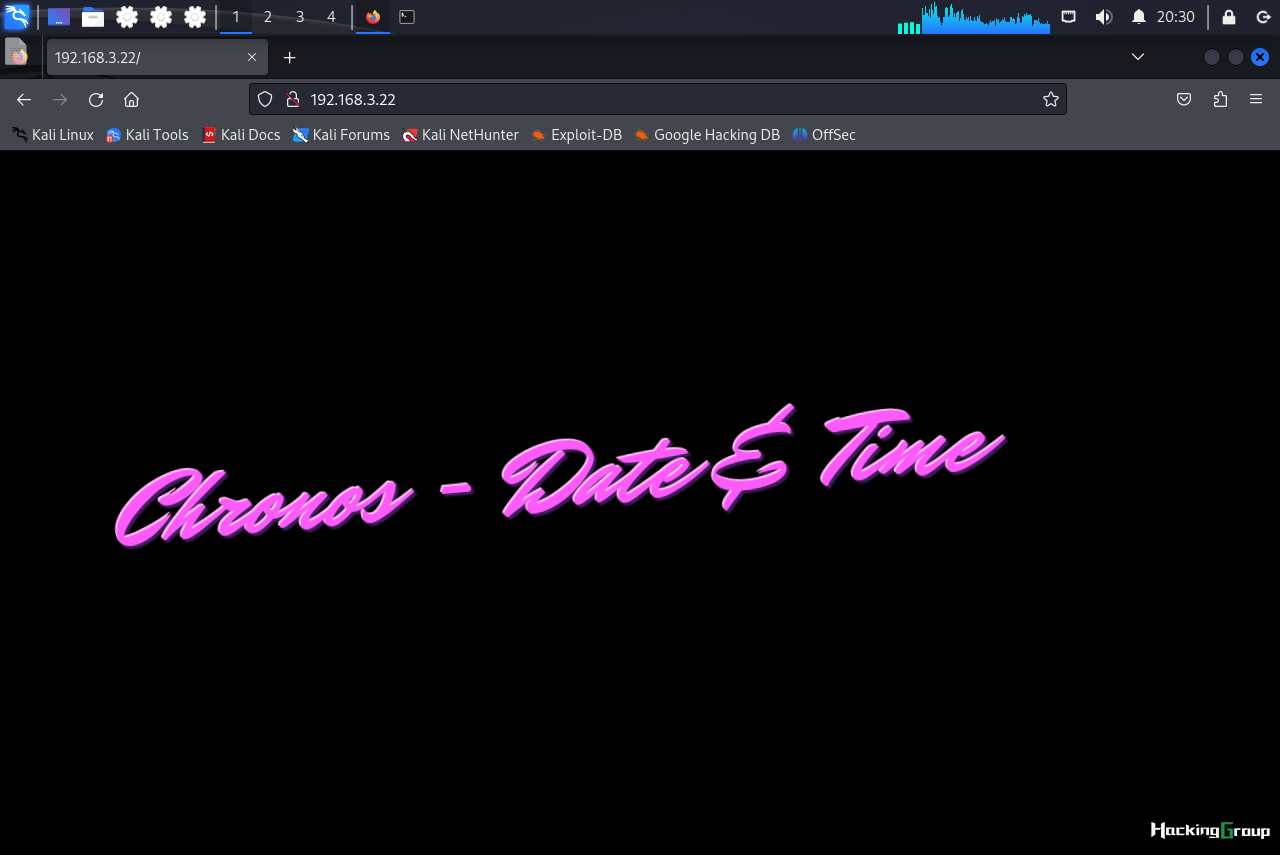
Task: Open a new browser tab
Action: [290, 58]
